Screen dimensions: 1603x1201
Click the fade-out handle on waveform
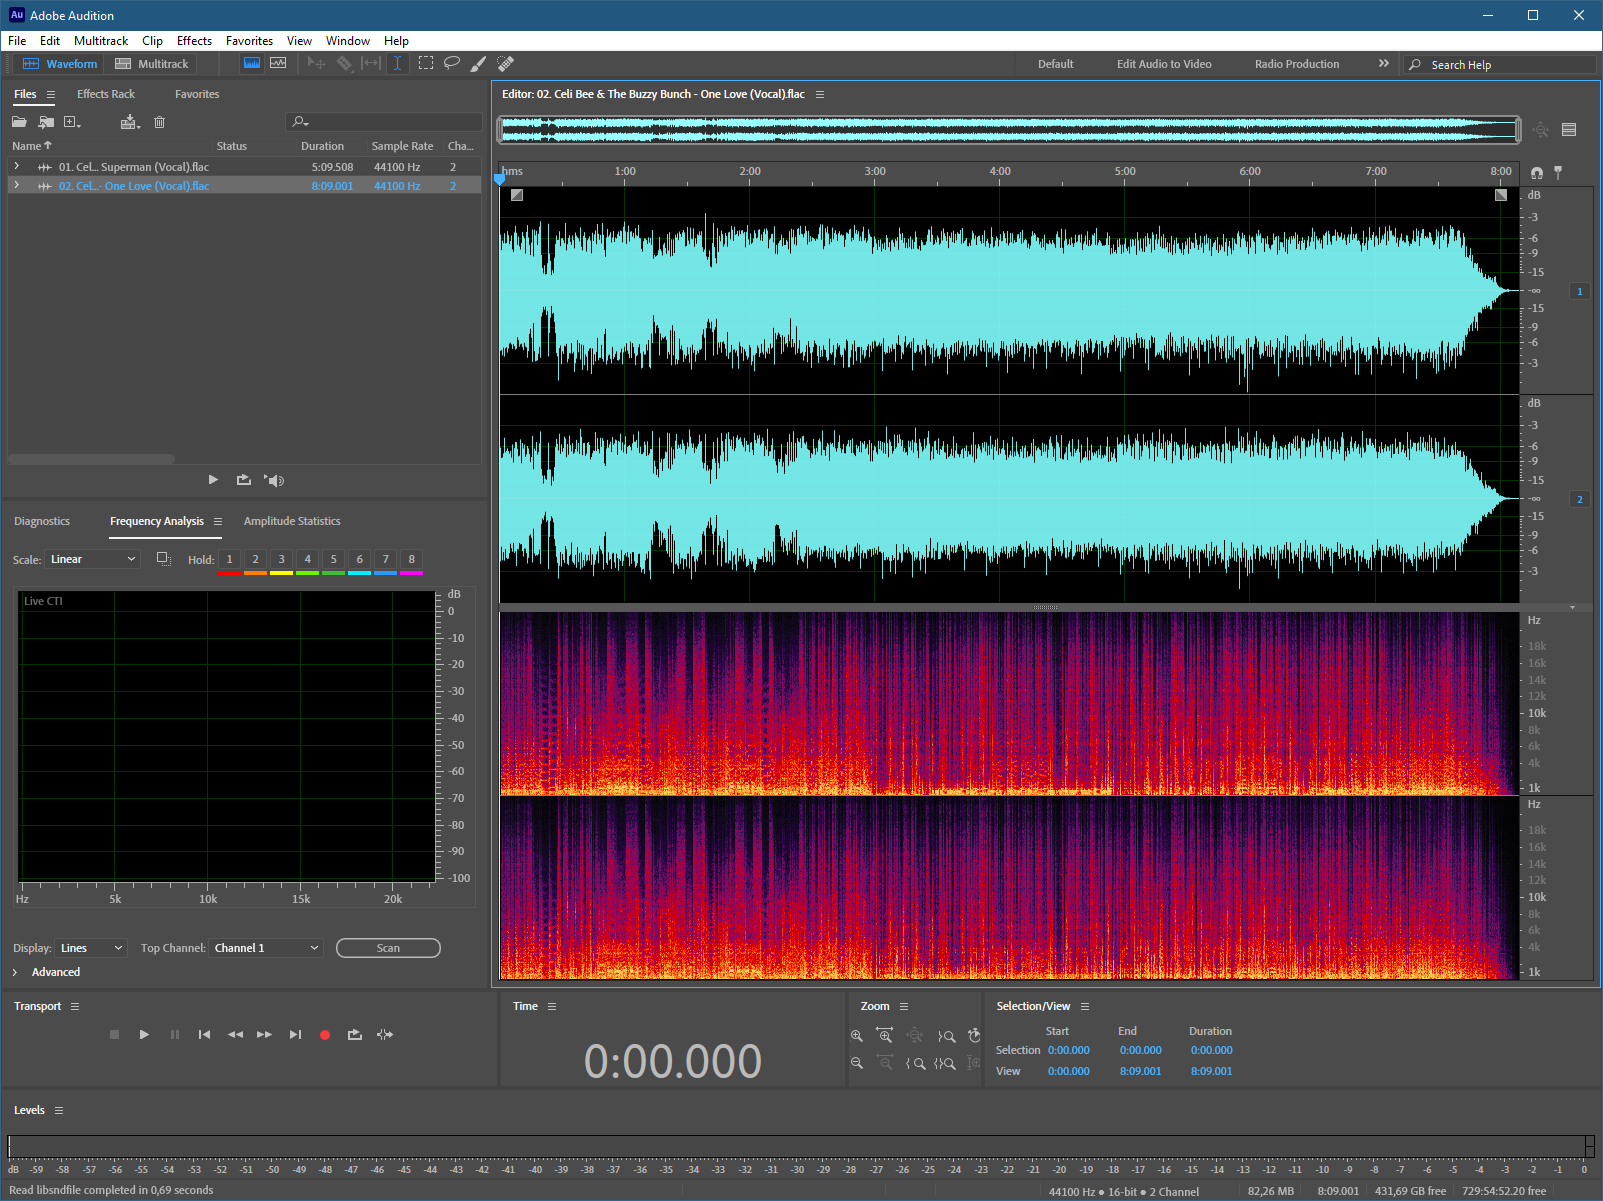[x=1501, y=195]
